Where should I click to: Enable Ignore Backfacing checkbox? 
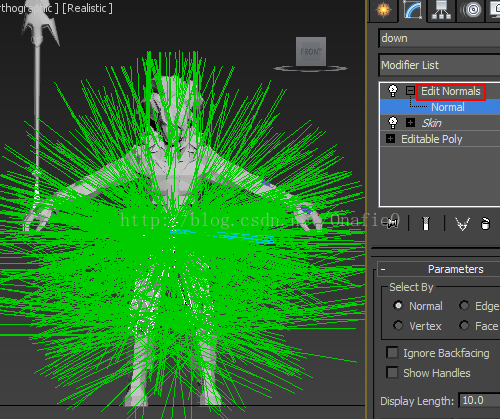392,353
